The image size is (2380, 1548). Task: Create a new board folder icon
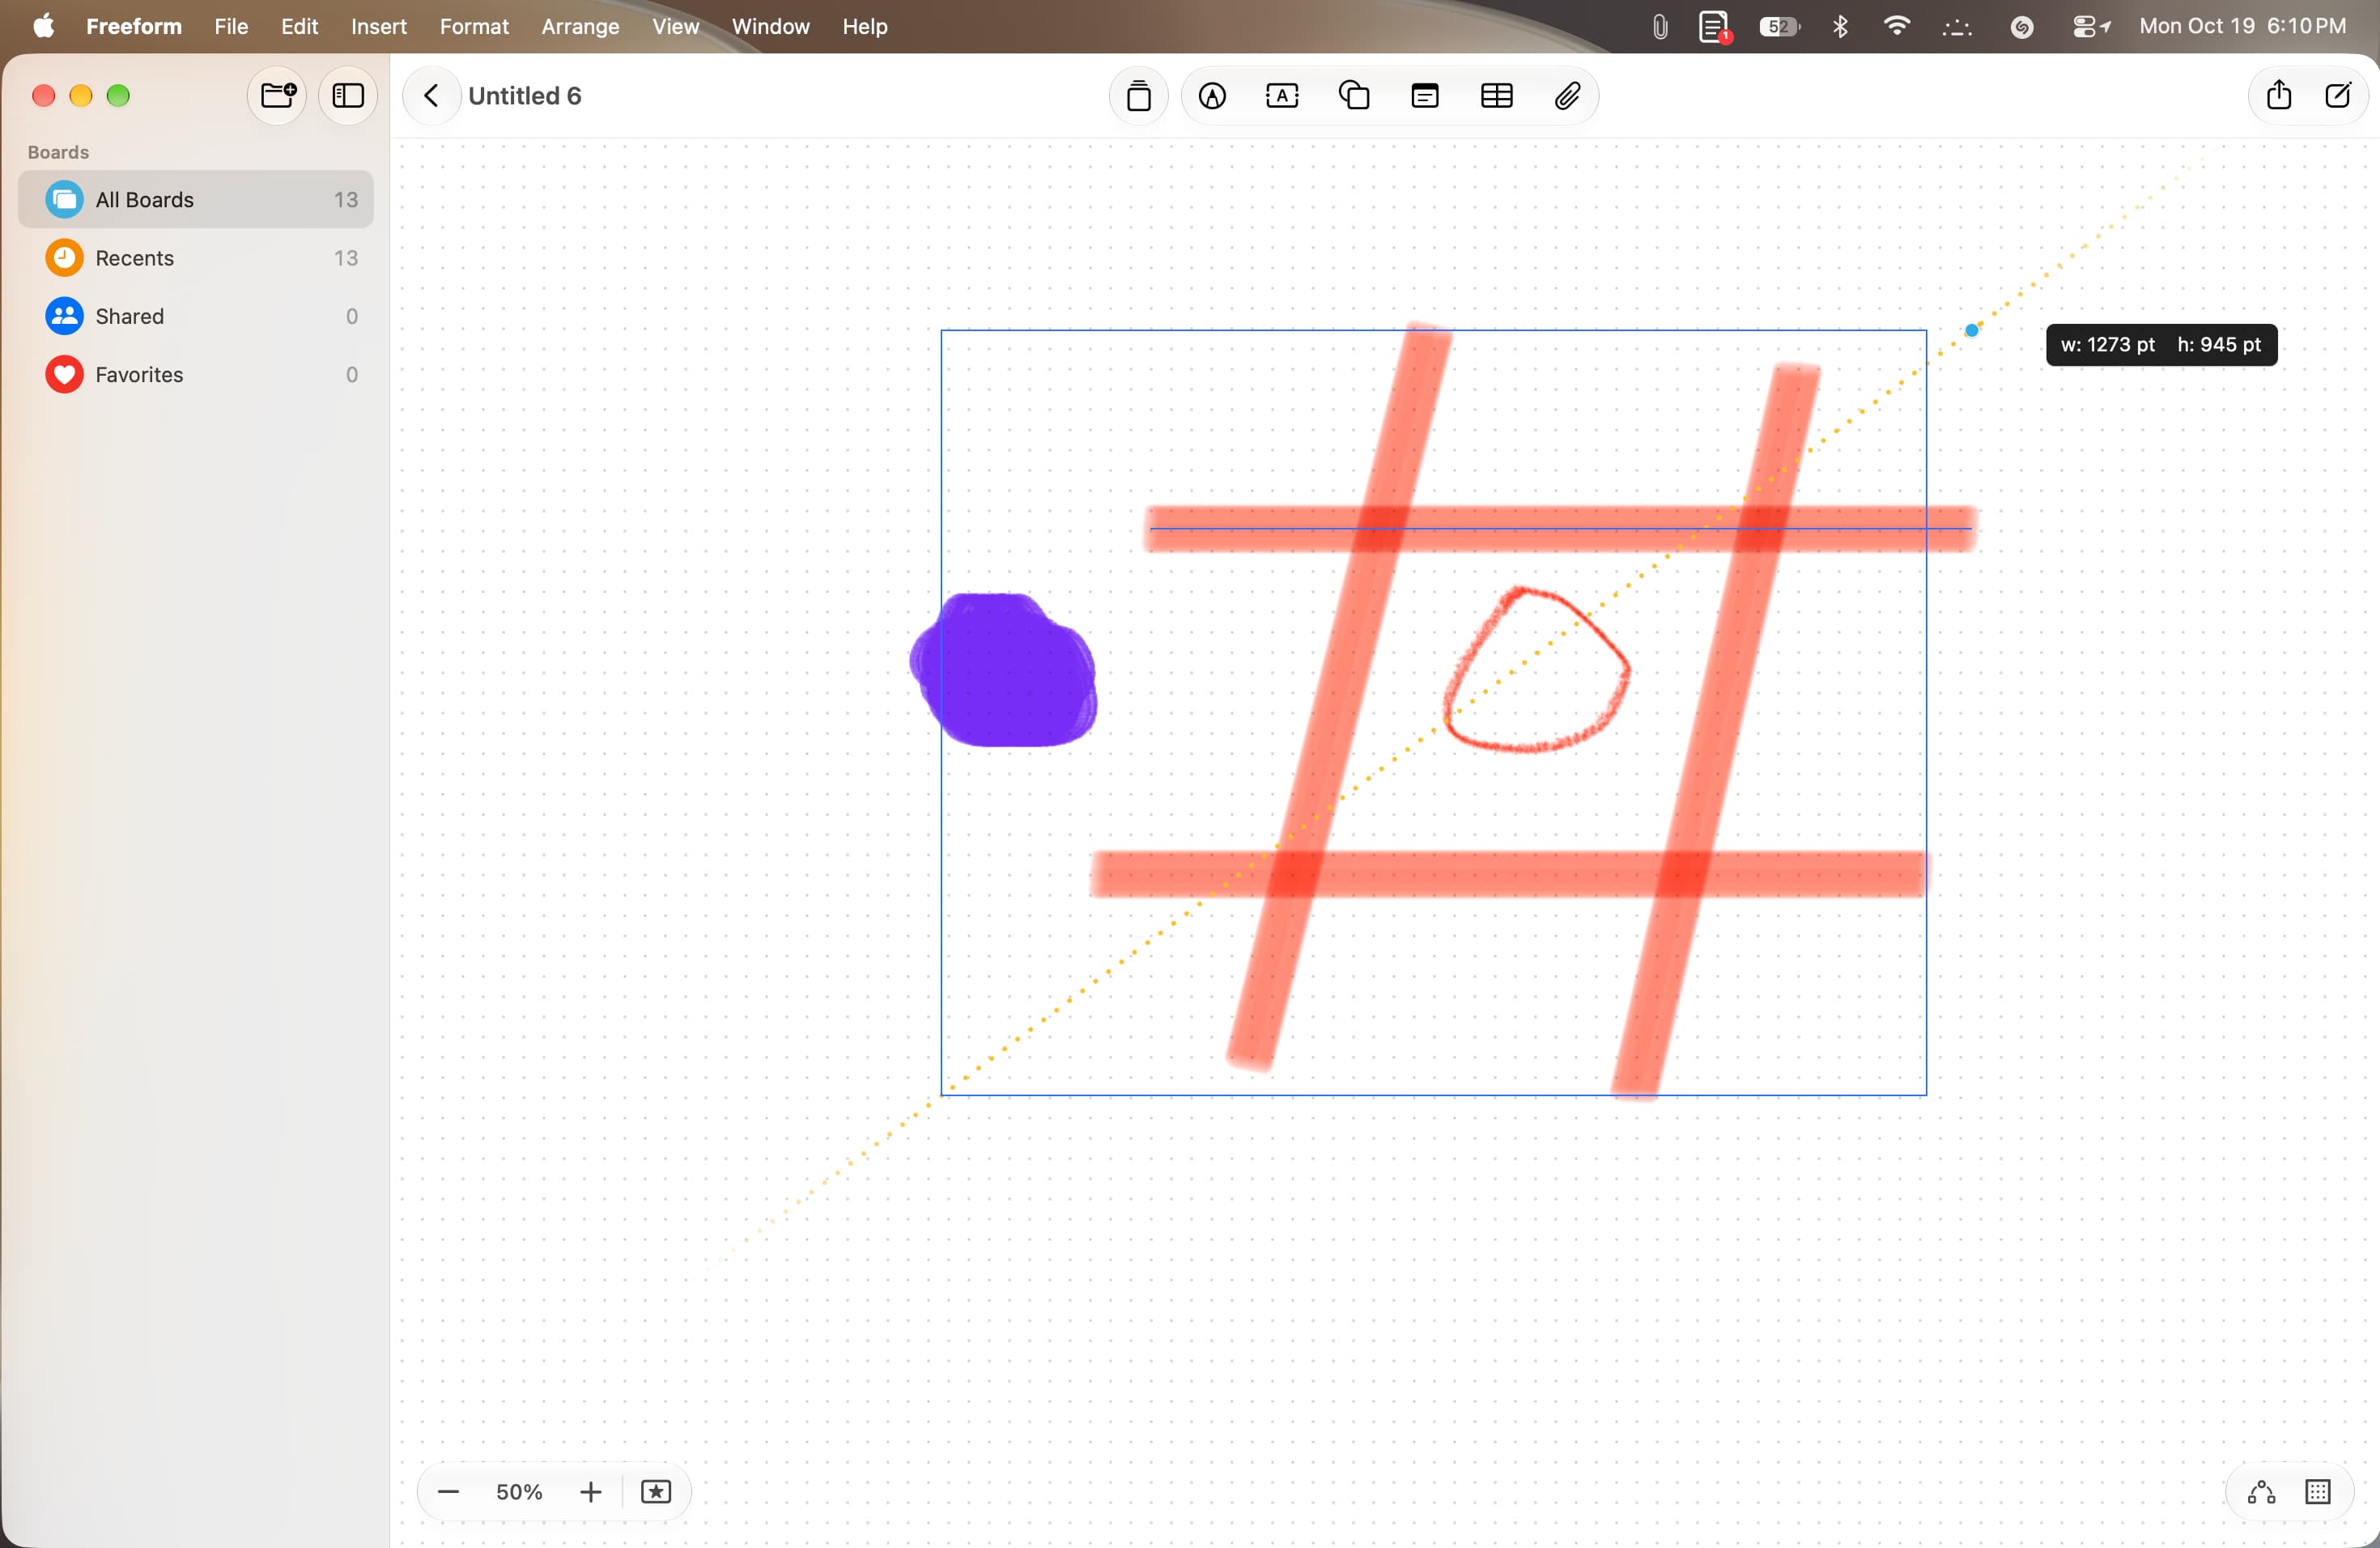tap(277, 96)
